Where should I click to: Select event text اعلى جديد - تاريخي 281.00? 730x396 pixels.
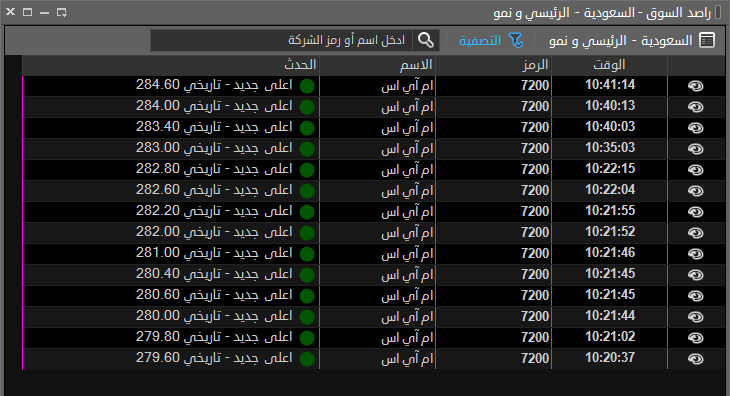214,253
